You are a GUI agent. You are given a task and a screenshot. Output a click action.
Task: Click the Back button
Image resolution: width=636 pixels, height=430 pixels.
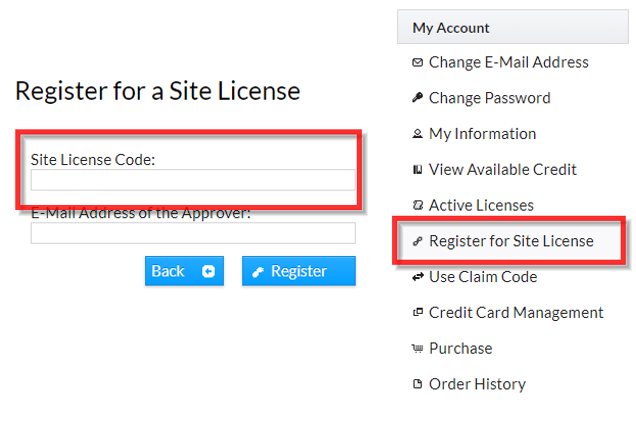tap(184, 271)
